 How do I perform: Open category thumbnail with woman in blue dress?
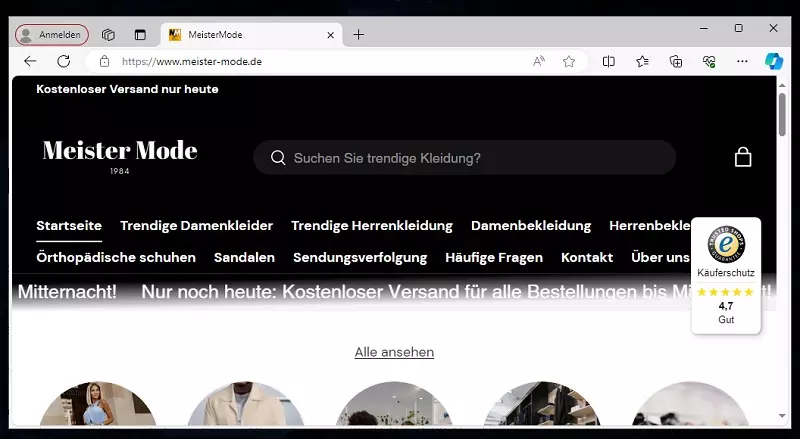click(x=98, y=403)
